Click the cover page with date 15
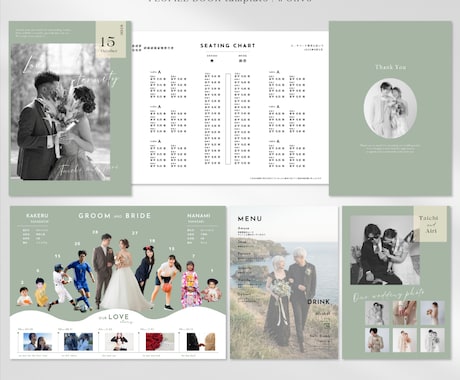This screenshot has width=460, height=380. (70, 108)
